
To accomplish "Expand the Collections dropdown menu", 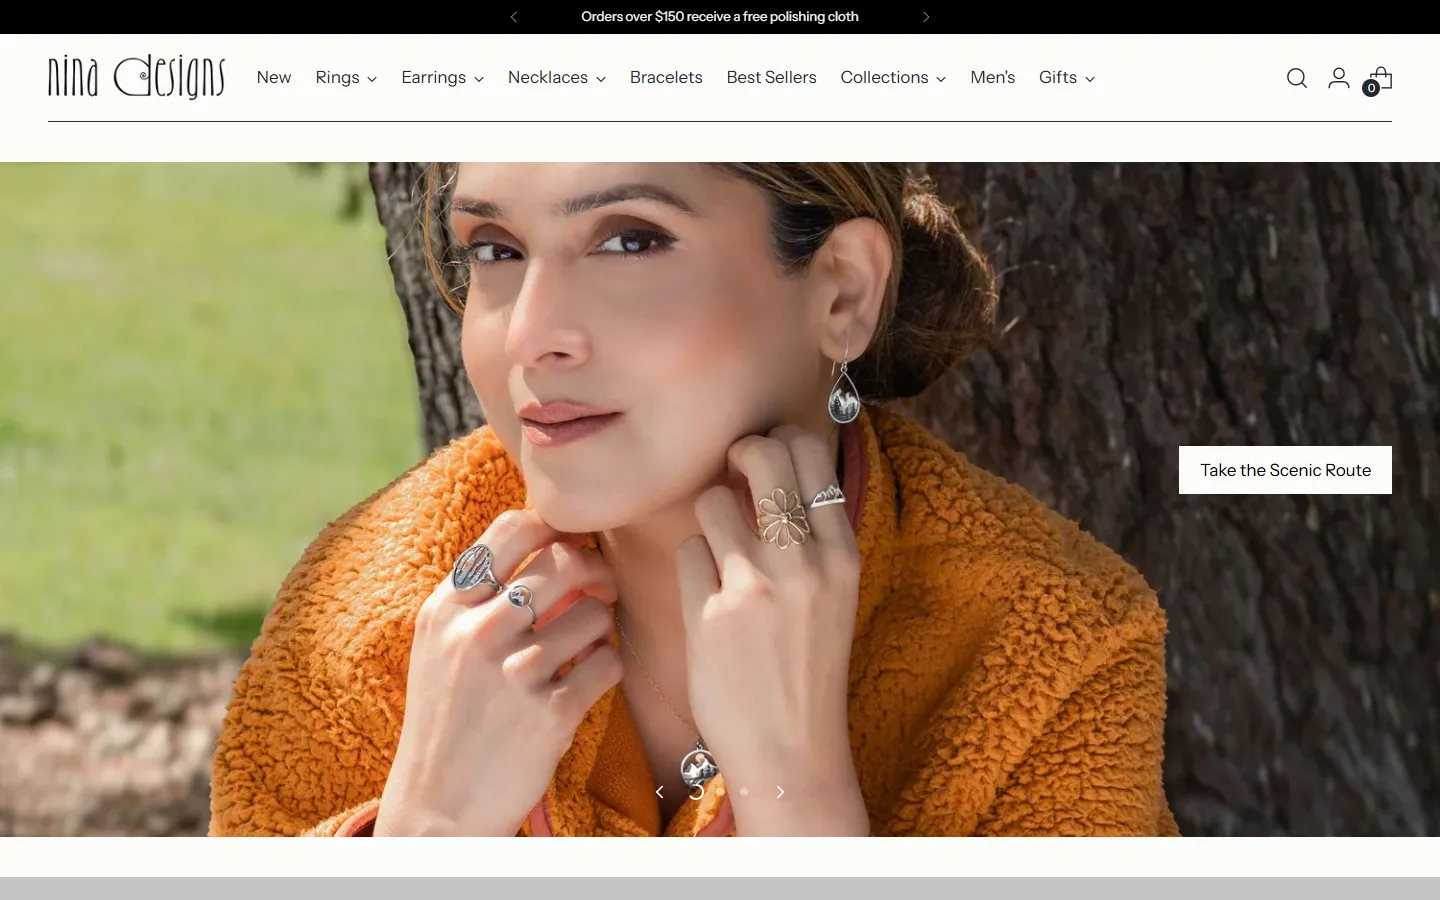I will pyautogui.click(x=893, y=78).
